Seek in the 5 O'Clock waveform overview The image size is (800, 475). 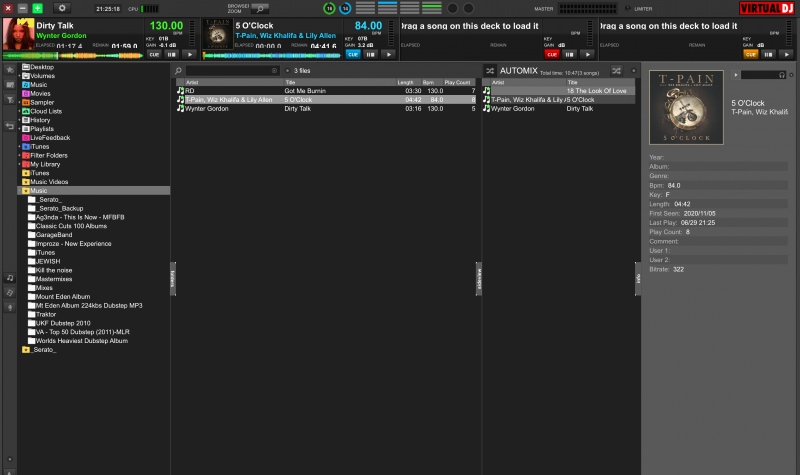pyautogui.click(x=272, y=55)
